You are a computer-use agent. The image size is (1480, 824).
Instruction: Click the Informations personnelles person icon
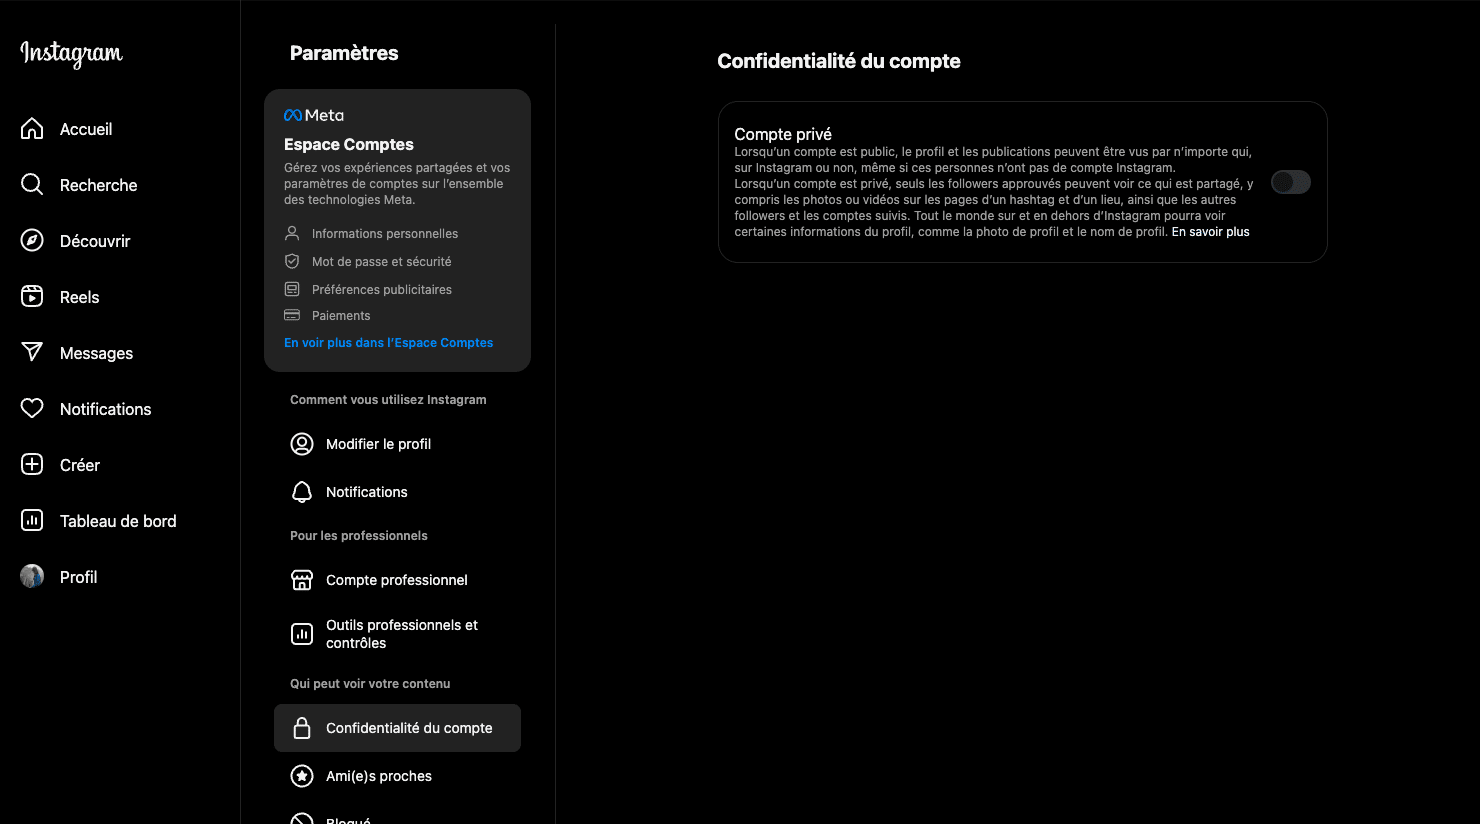point(292,233)
